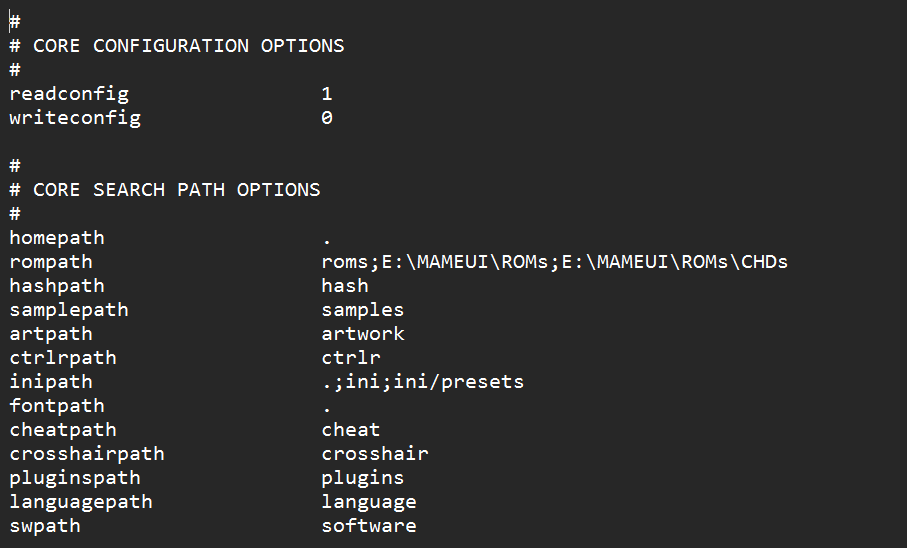The width and height of the screenshot is (907, 548).
Task: Click the homepath option name
Action: tap(57, 238)
